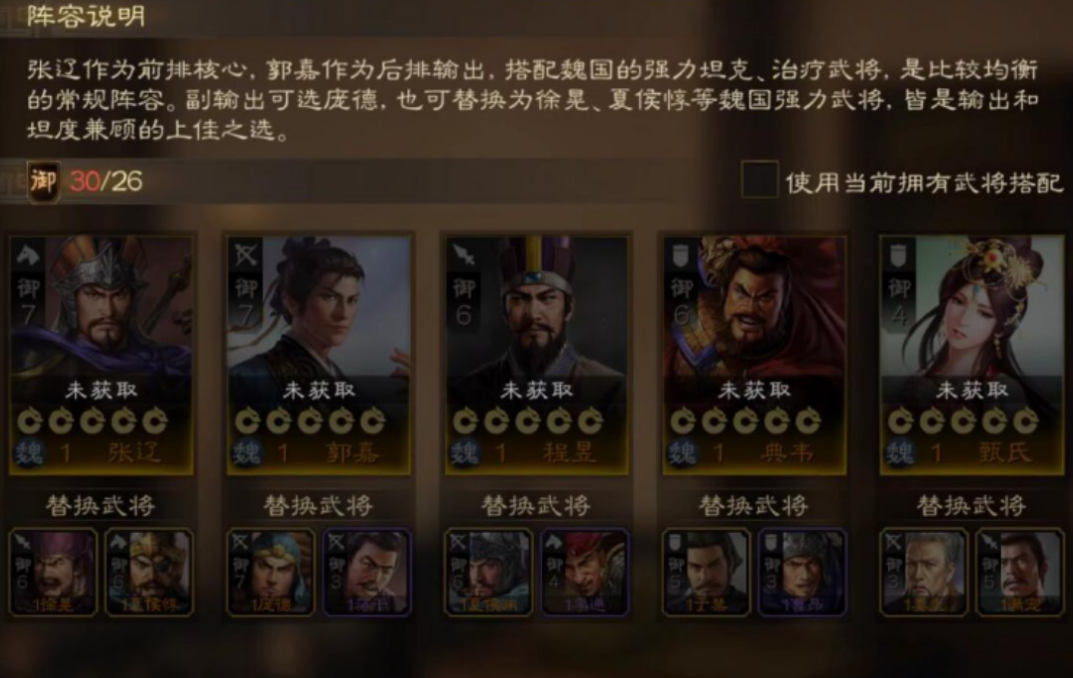The width and height of the screenshot is (1073, 678).
Task: Select 庞德 replacement hero icon
Action: click(271, 572)
